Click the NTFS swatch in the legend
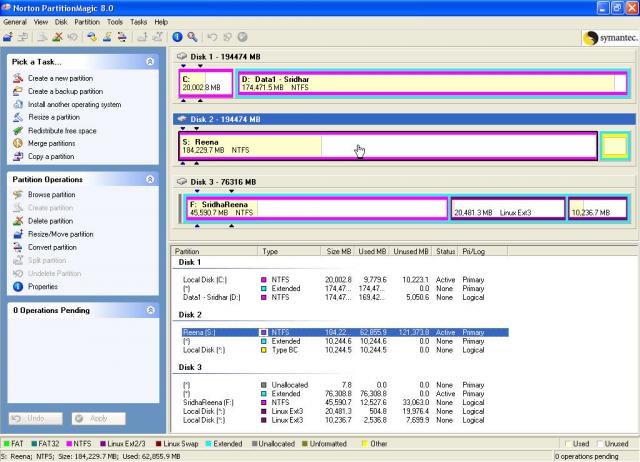This screenshot has height=462, width=640. coord(69,444)
